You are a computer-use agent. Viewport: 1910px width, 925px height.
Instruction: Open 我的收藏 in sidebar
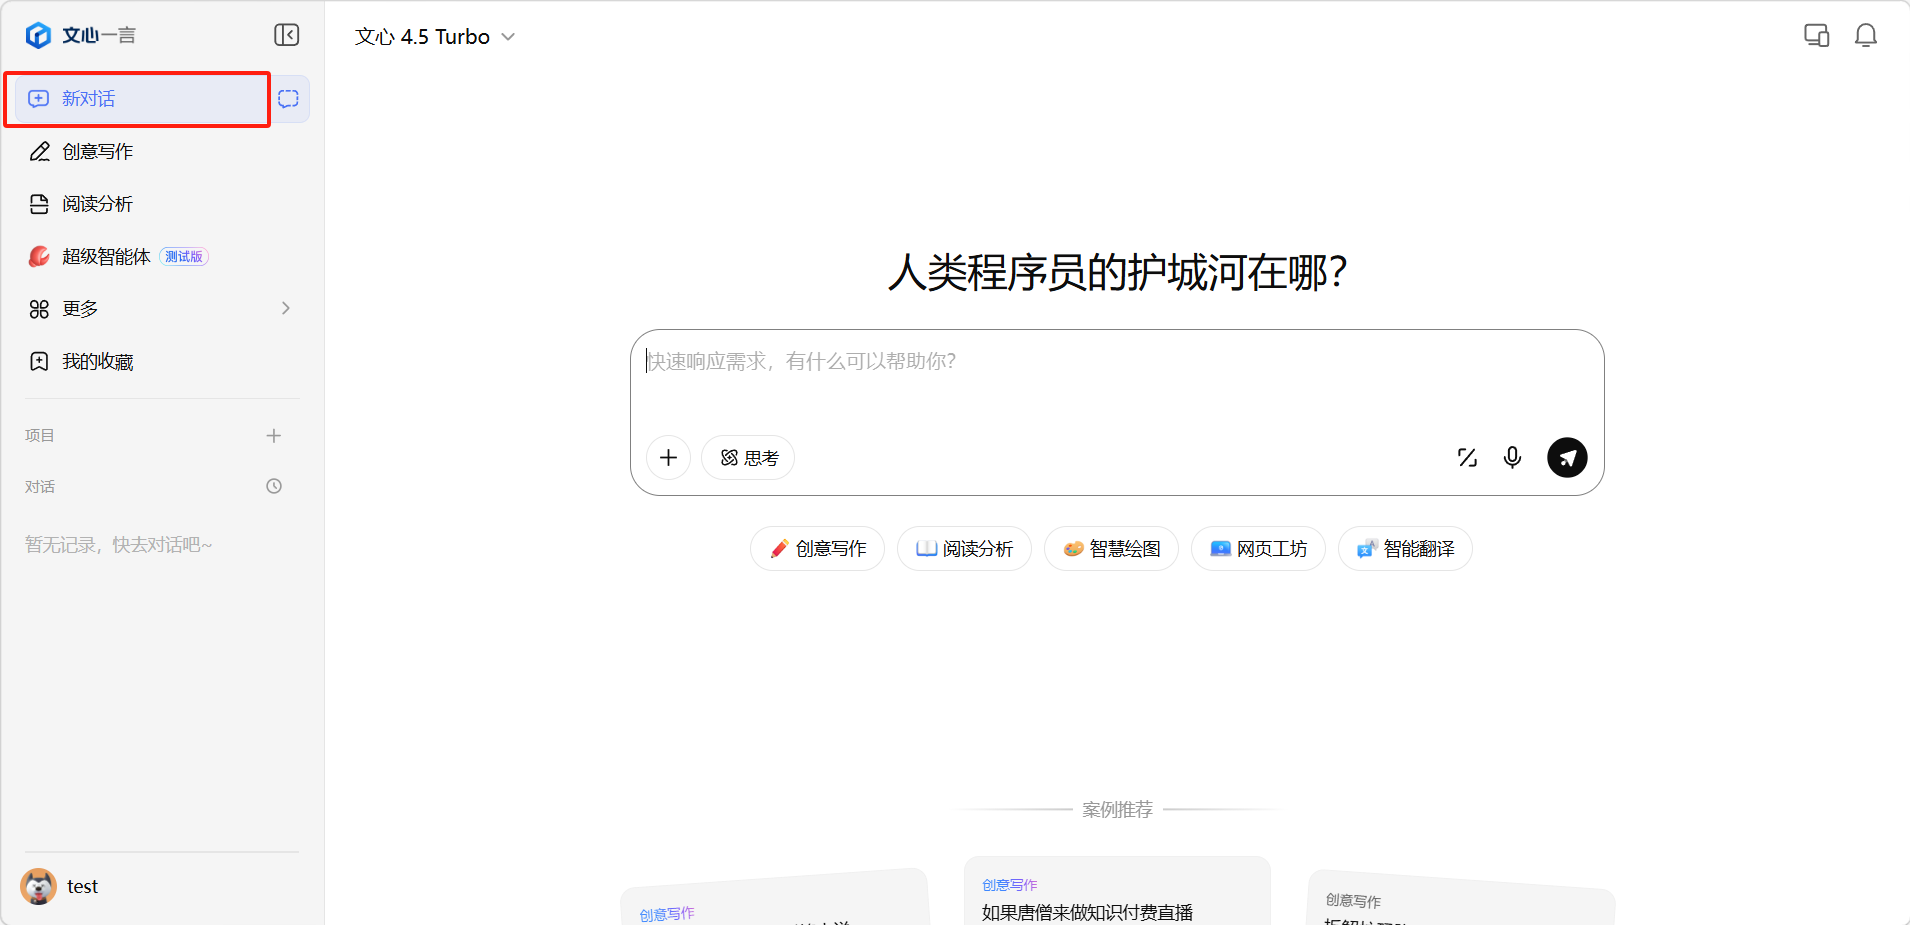(97, 362)
